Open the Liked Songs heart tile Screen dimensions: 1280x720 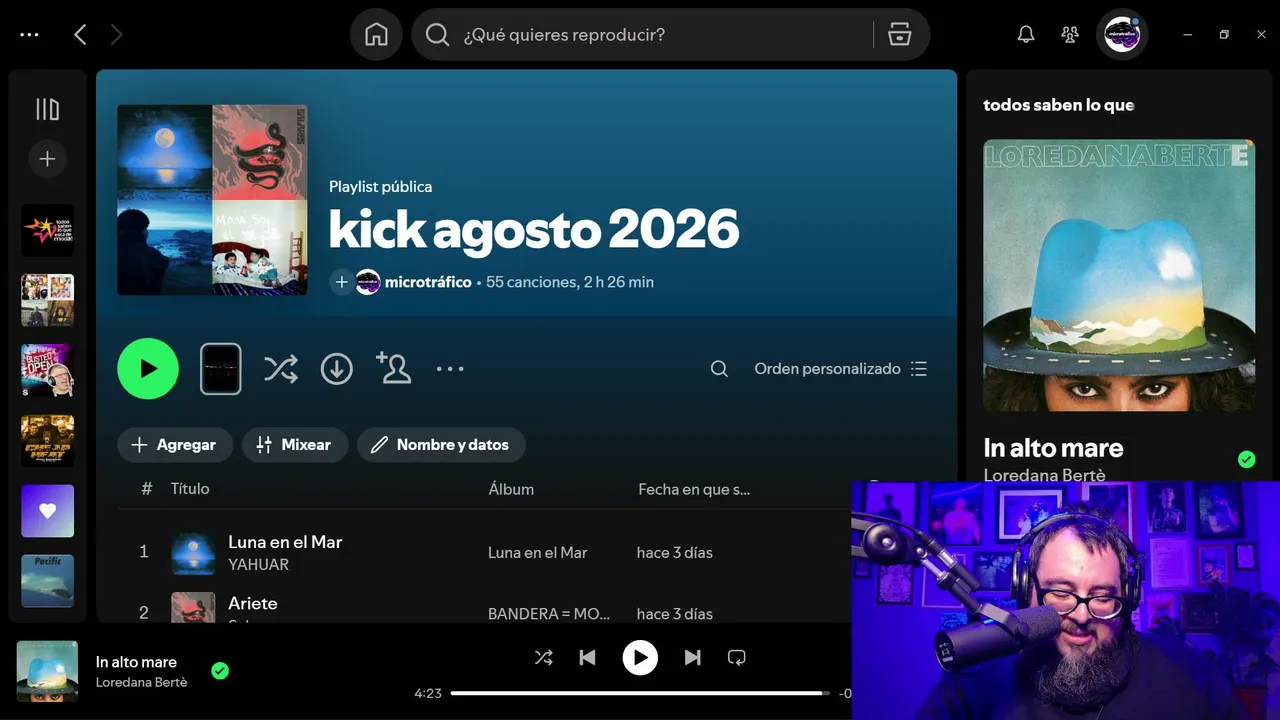pos(48,511)
